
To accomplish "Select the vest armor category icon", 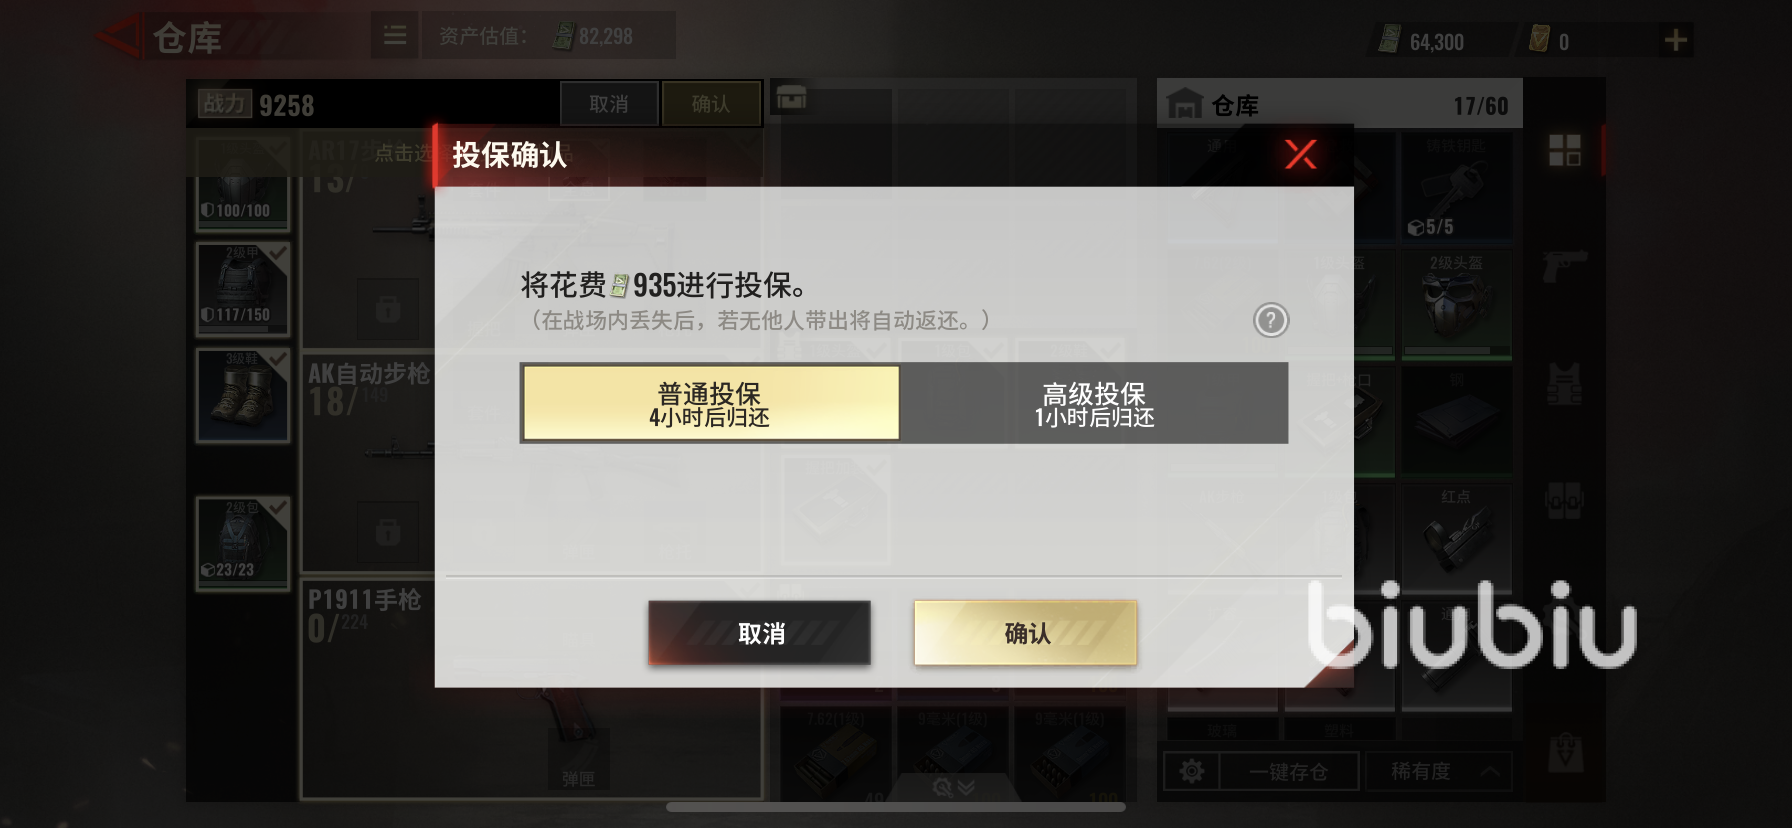I will [x=1565, y=383].
